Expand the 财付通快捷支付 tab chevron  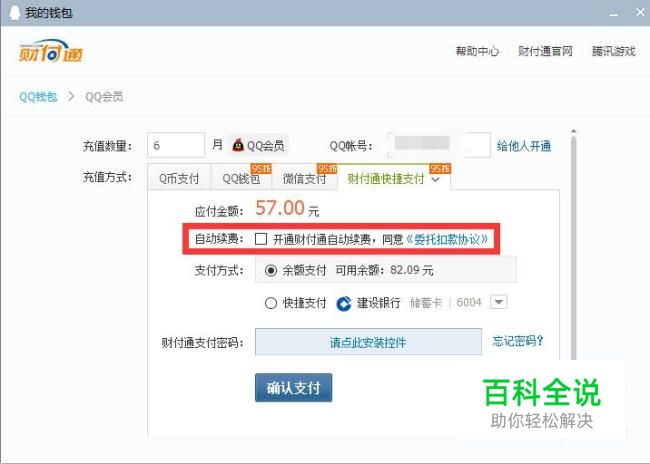(435, 180)
